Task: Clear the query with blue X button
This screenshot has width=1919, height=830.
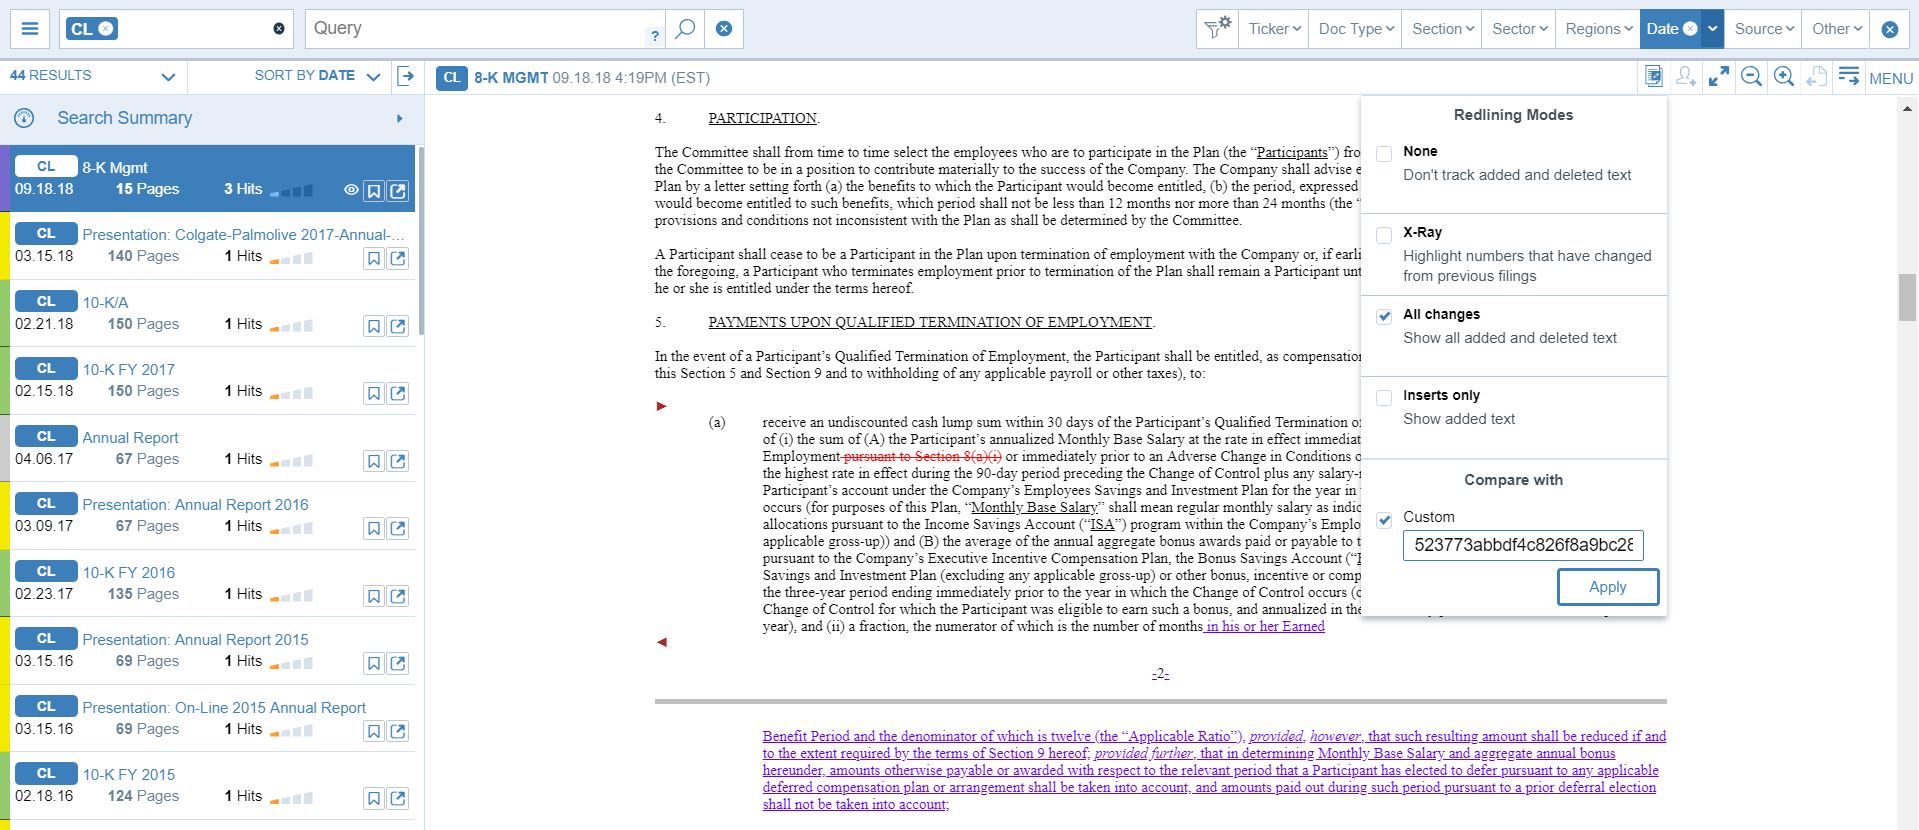Action: tap(724, 29)
